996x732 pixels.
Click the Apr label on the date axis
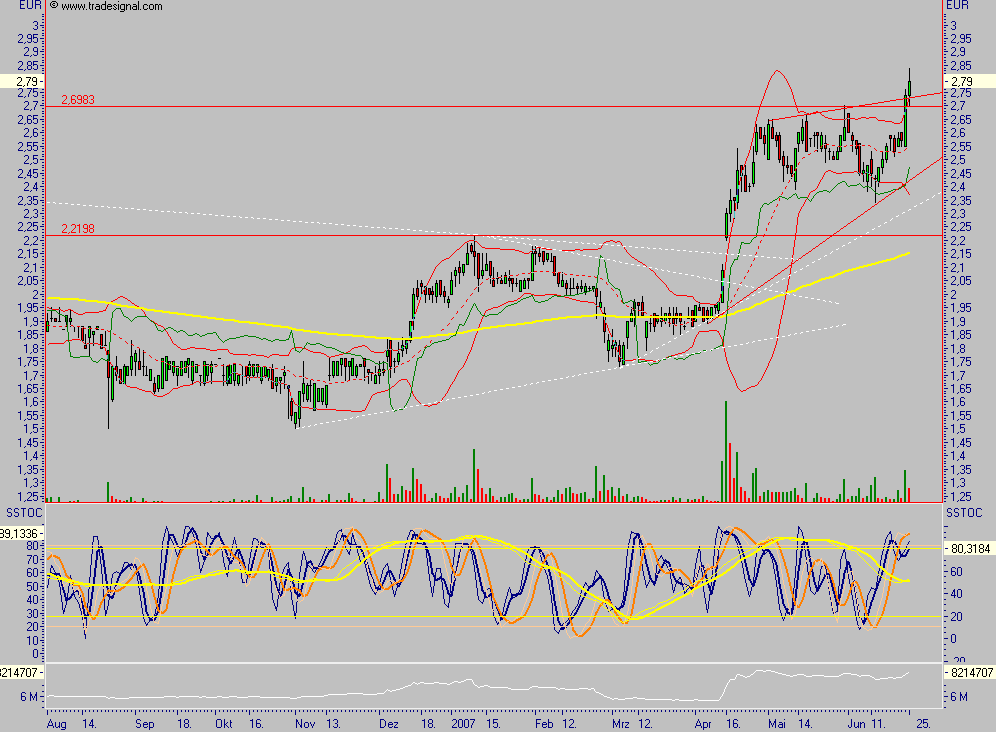pyautogui.click(x=705, y=721)
